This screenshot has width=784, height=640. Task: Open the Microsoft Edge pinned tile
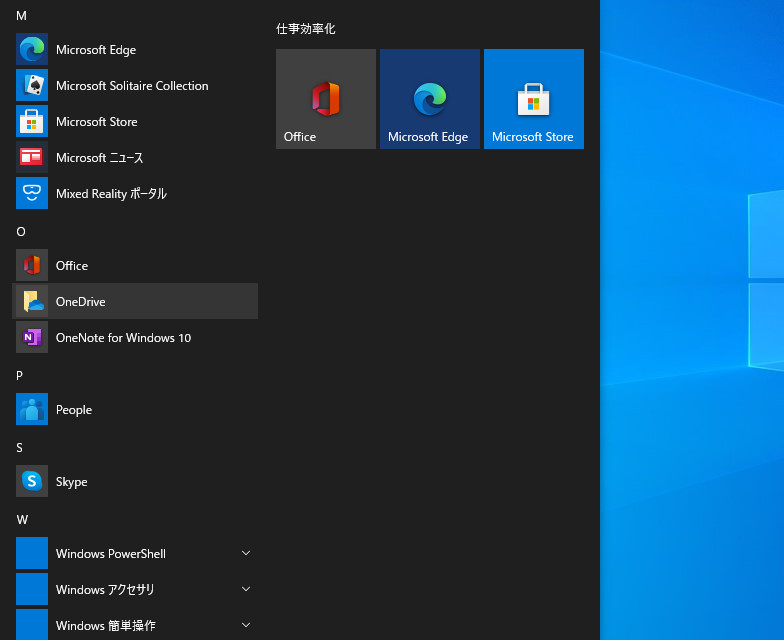[x=430, y=99]
